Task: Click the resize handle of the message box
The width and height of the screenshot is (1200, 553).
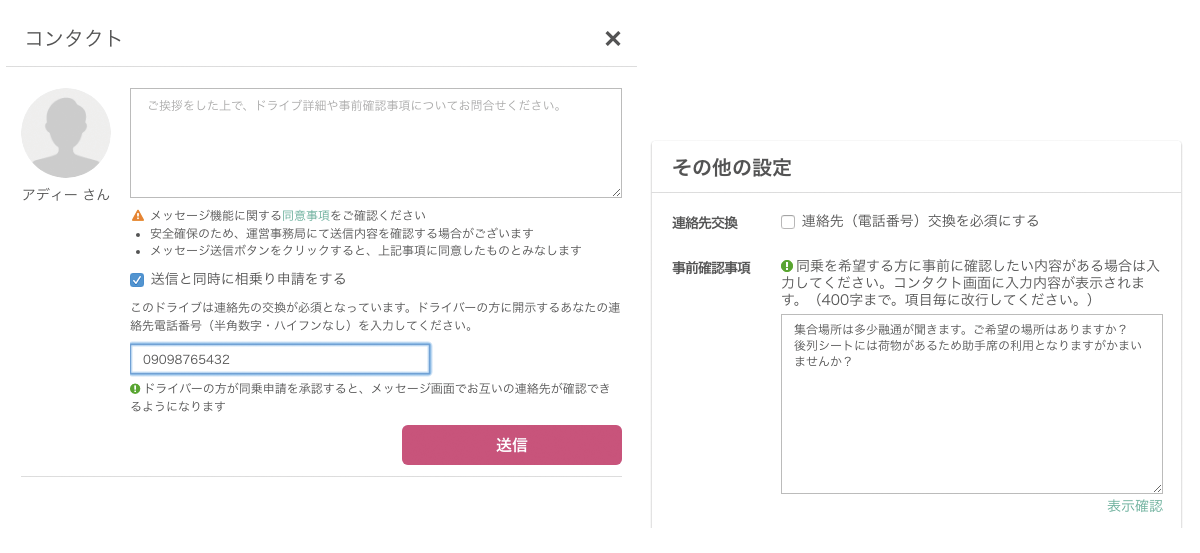Action: coord(616,192)
